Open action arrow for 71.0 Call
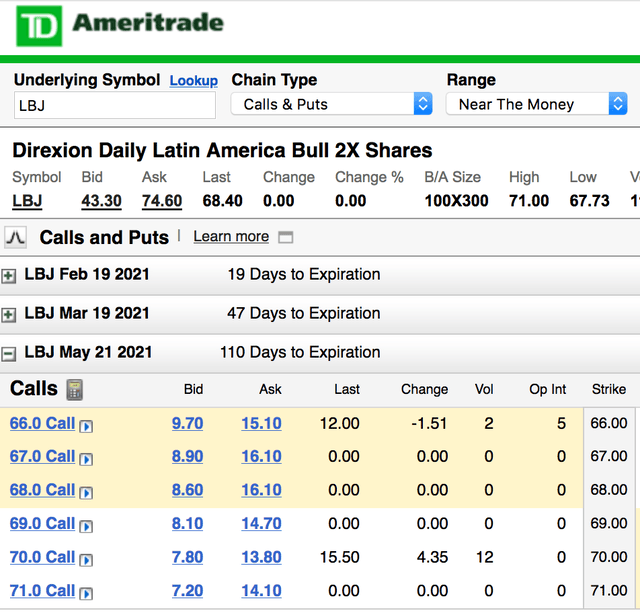 [86, 593]
